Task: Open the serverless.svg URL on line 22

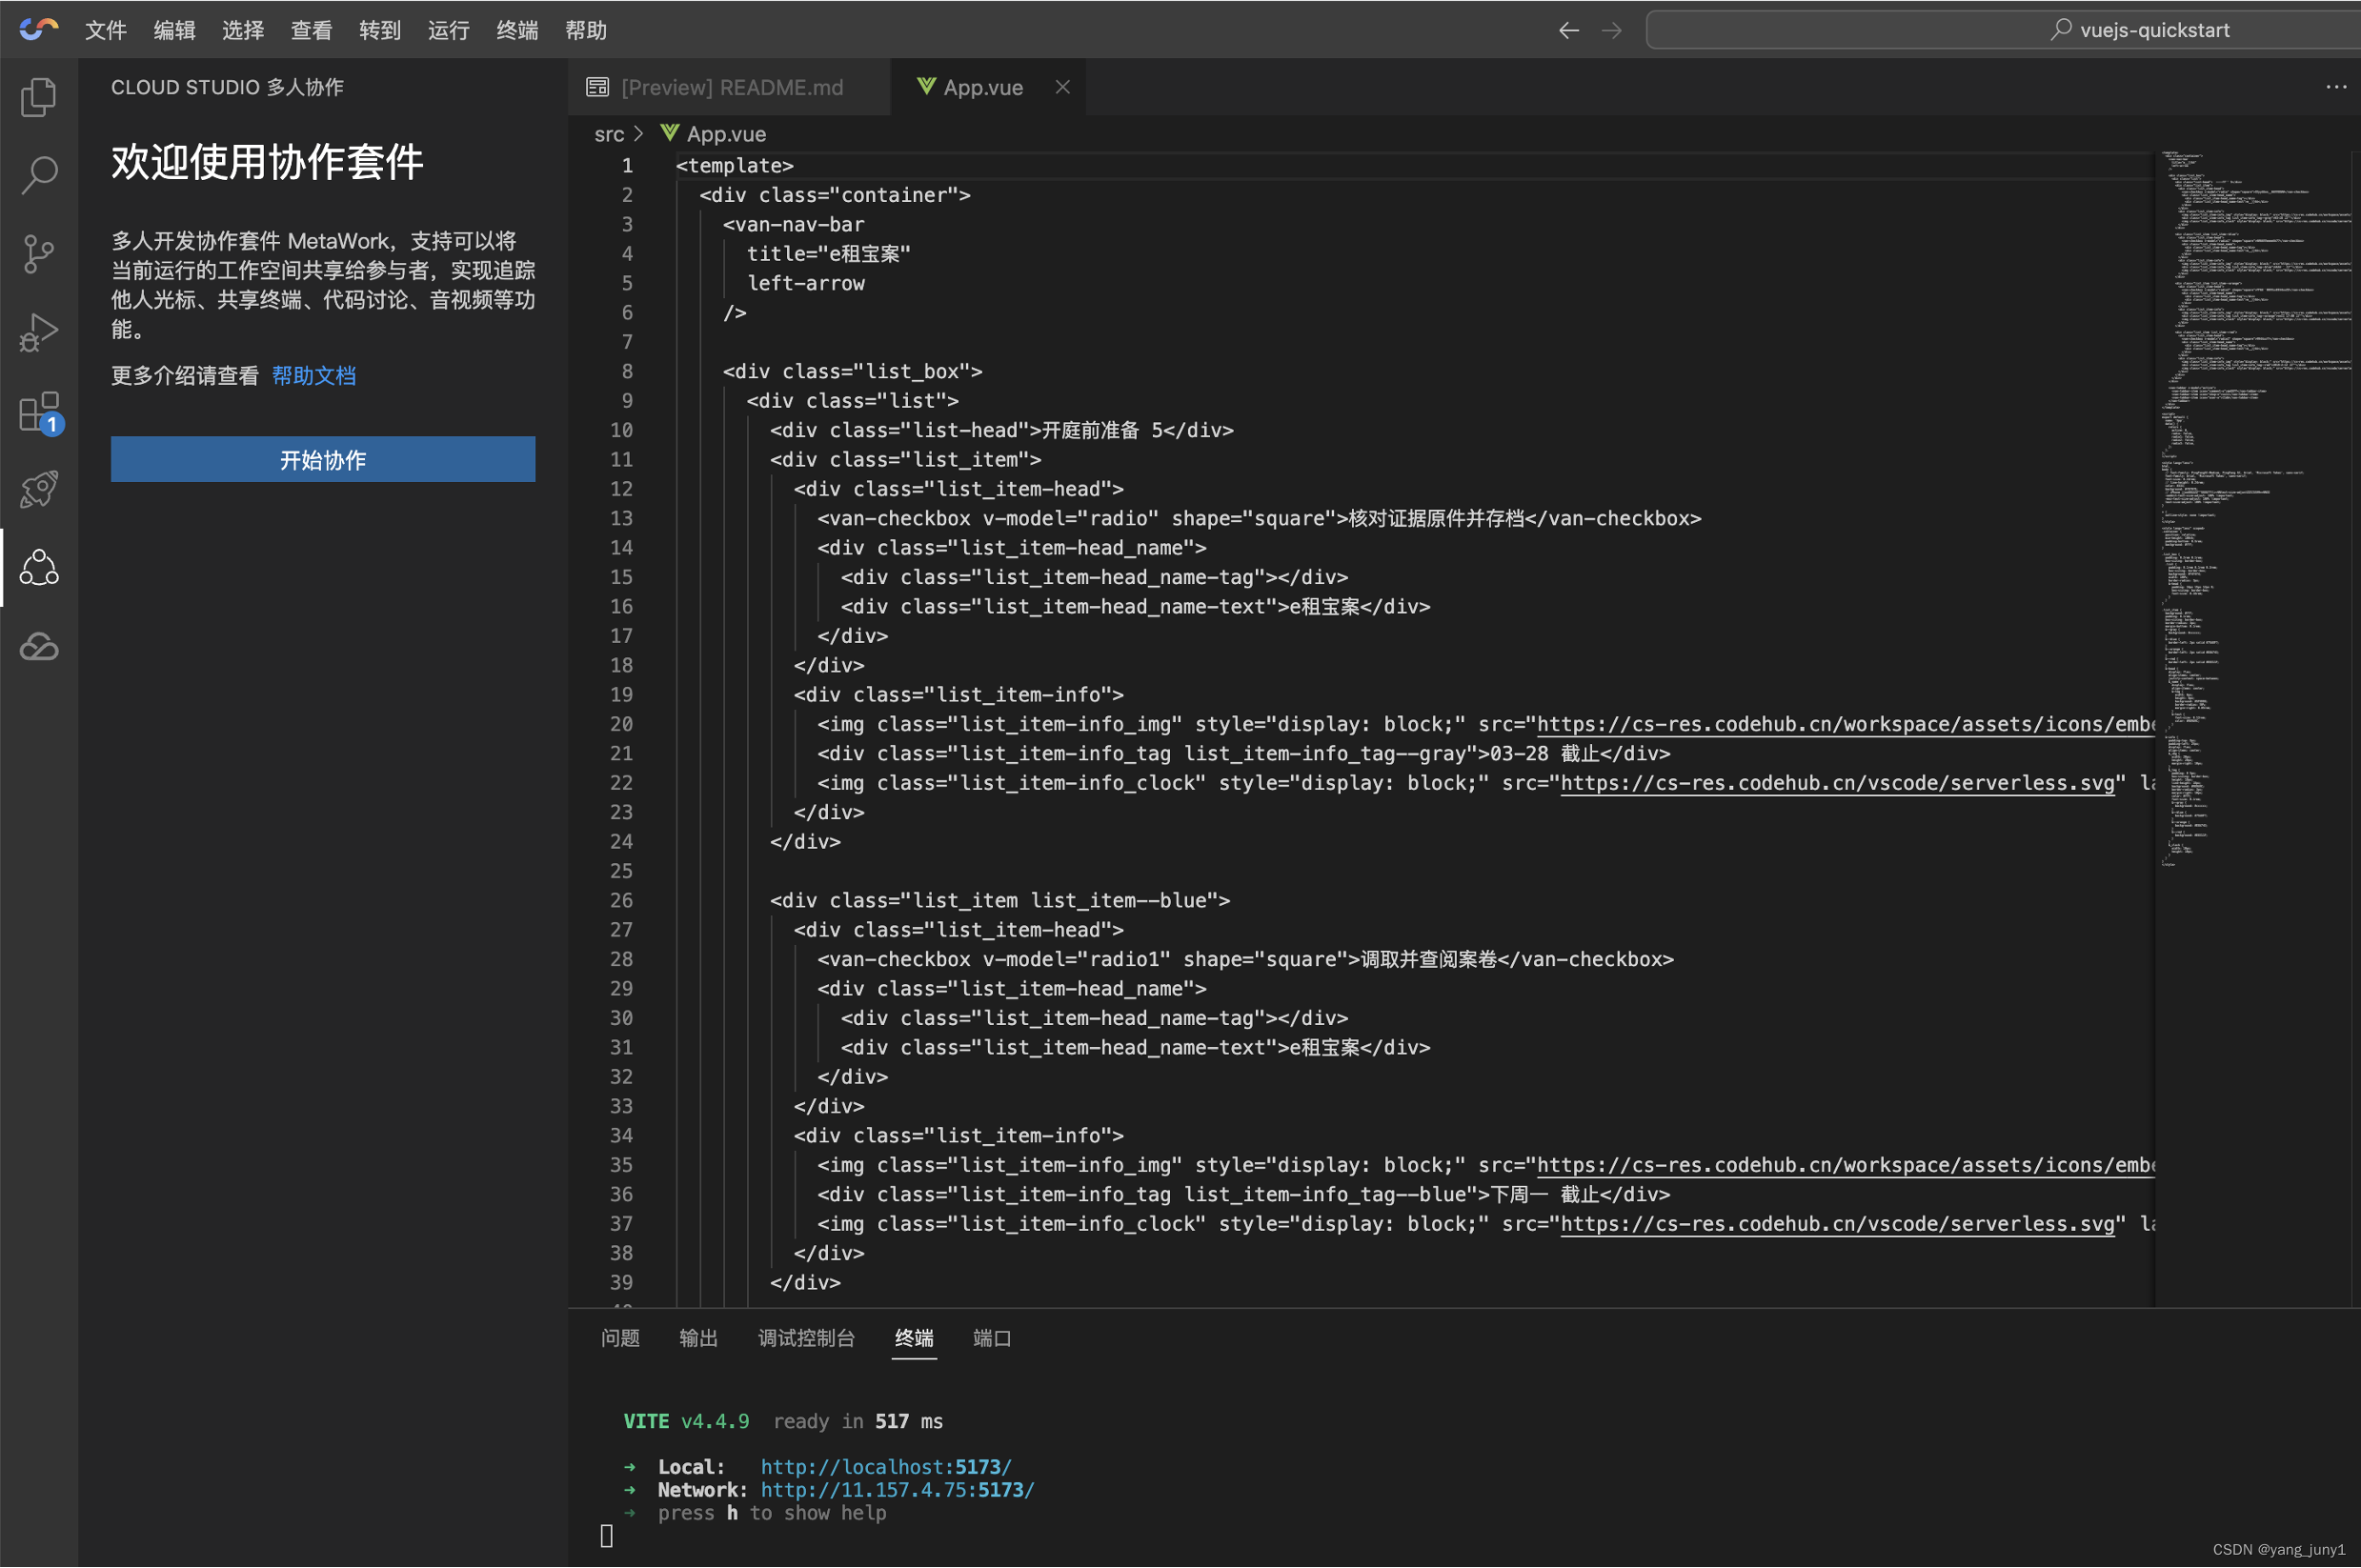Action: (x=1838, y=783)
